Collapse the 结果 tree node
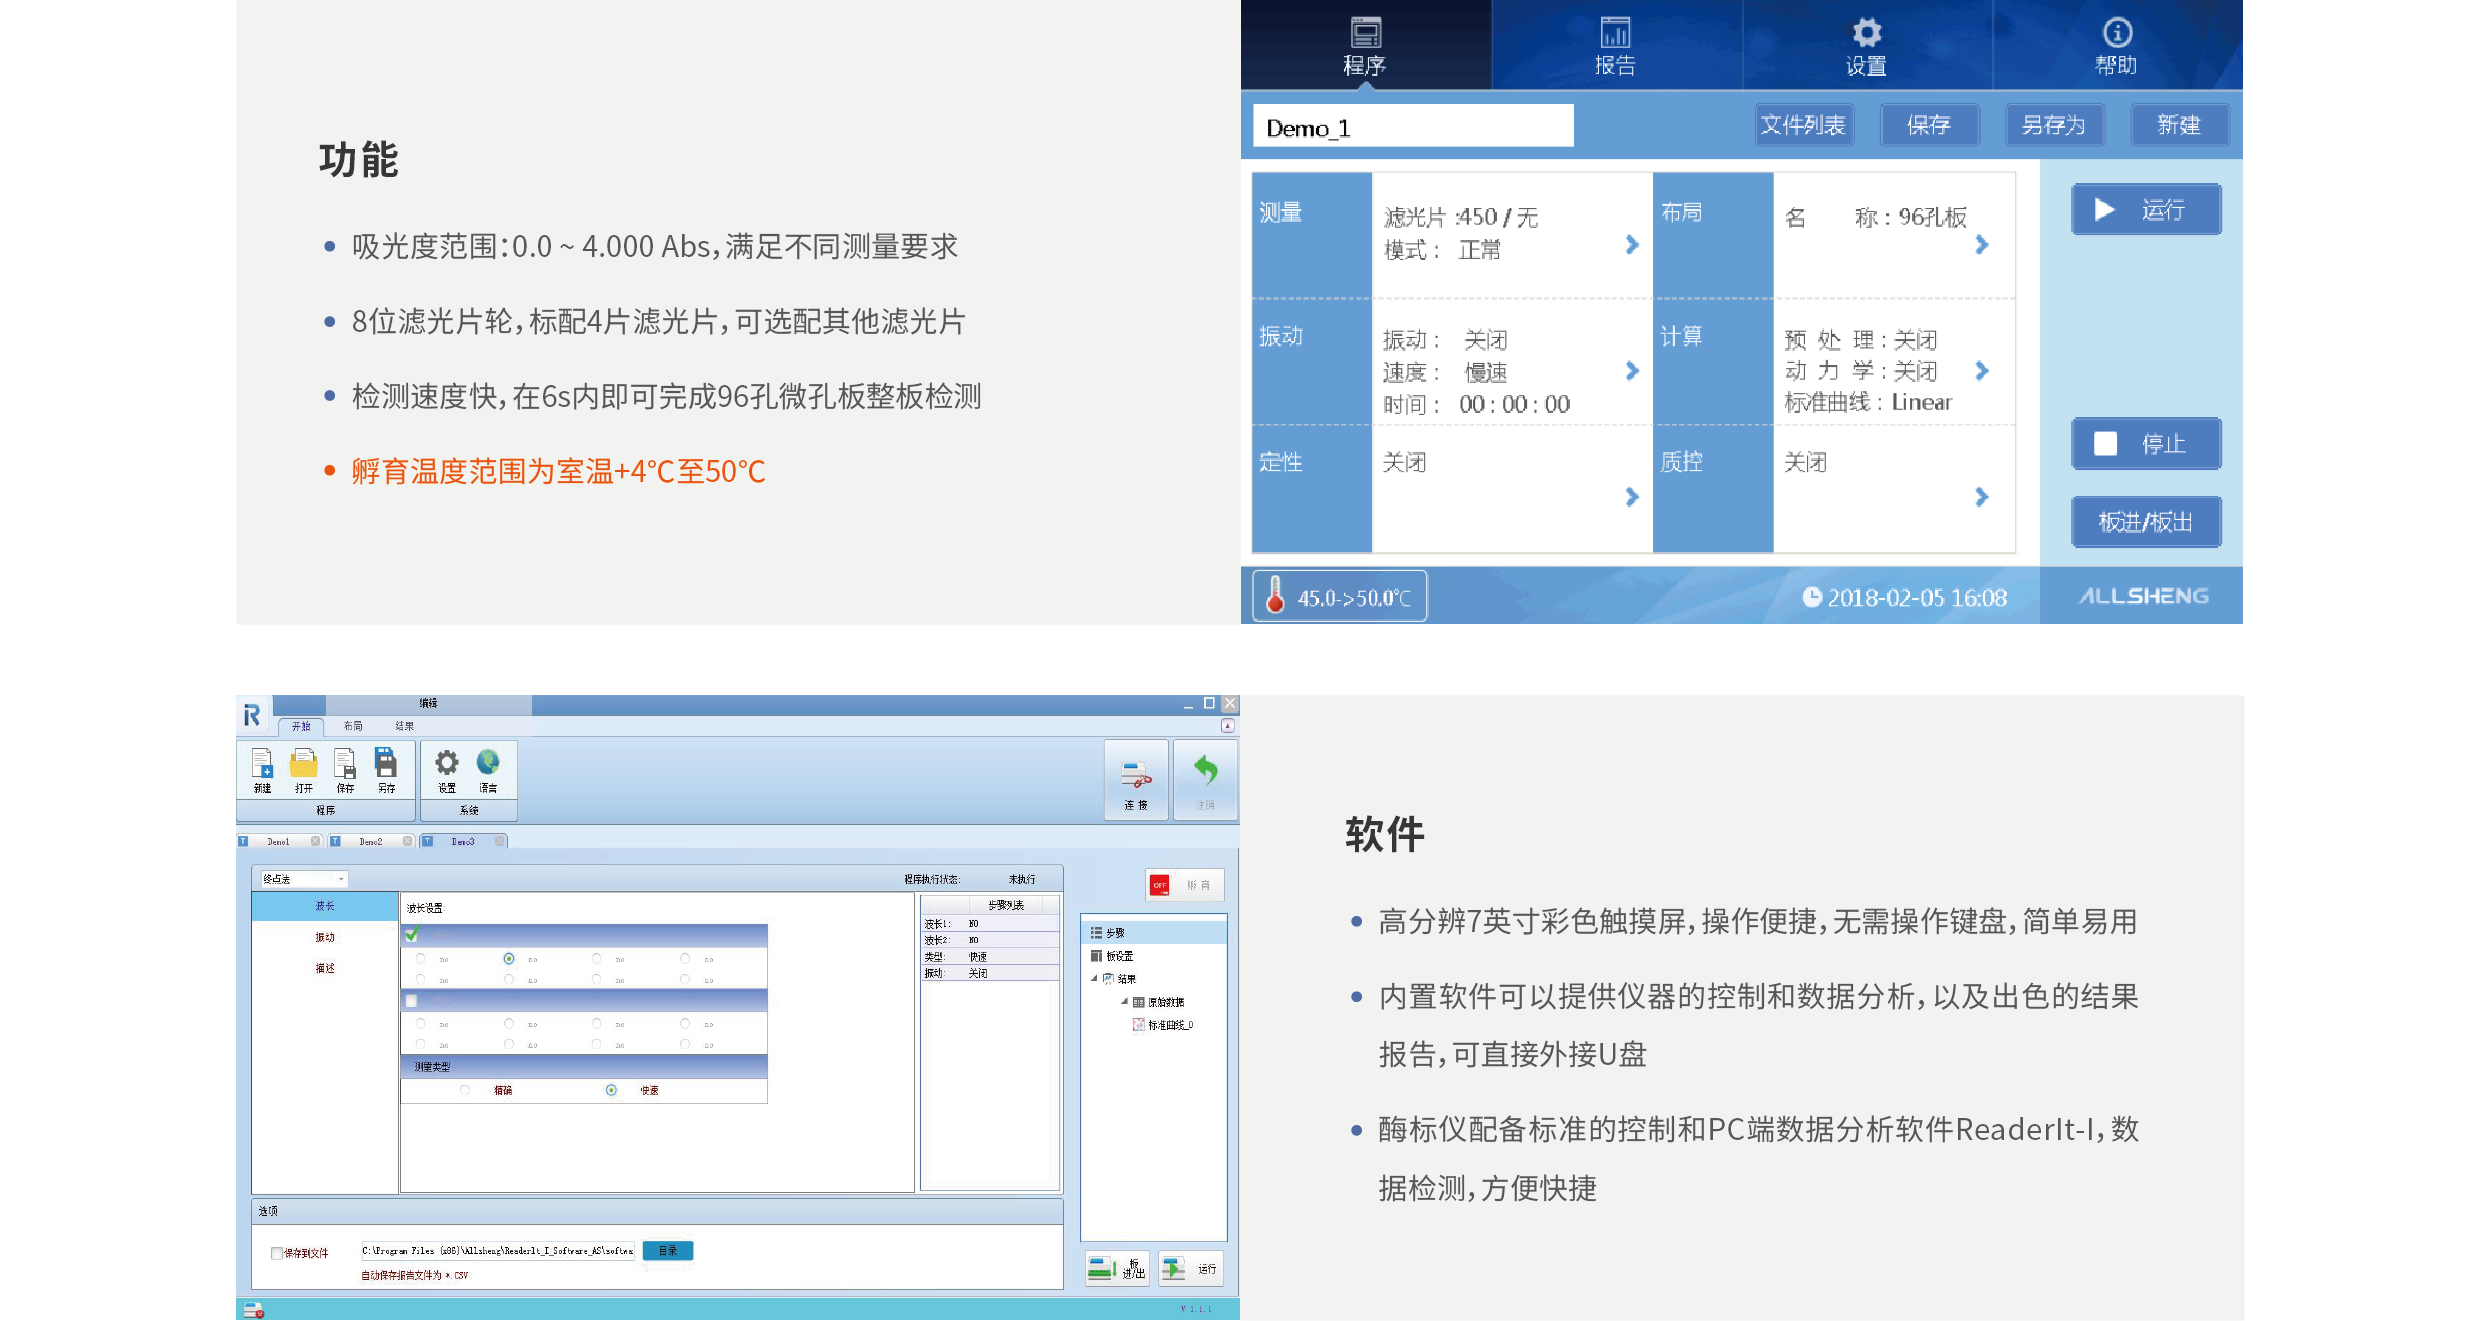The height and width of the screenshot is (1321, 2481). coord(1094,978)
